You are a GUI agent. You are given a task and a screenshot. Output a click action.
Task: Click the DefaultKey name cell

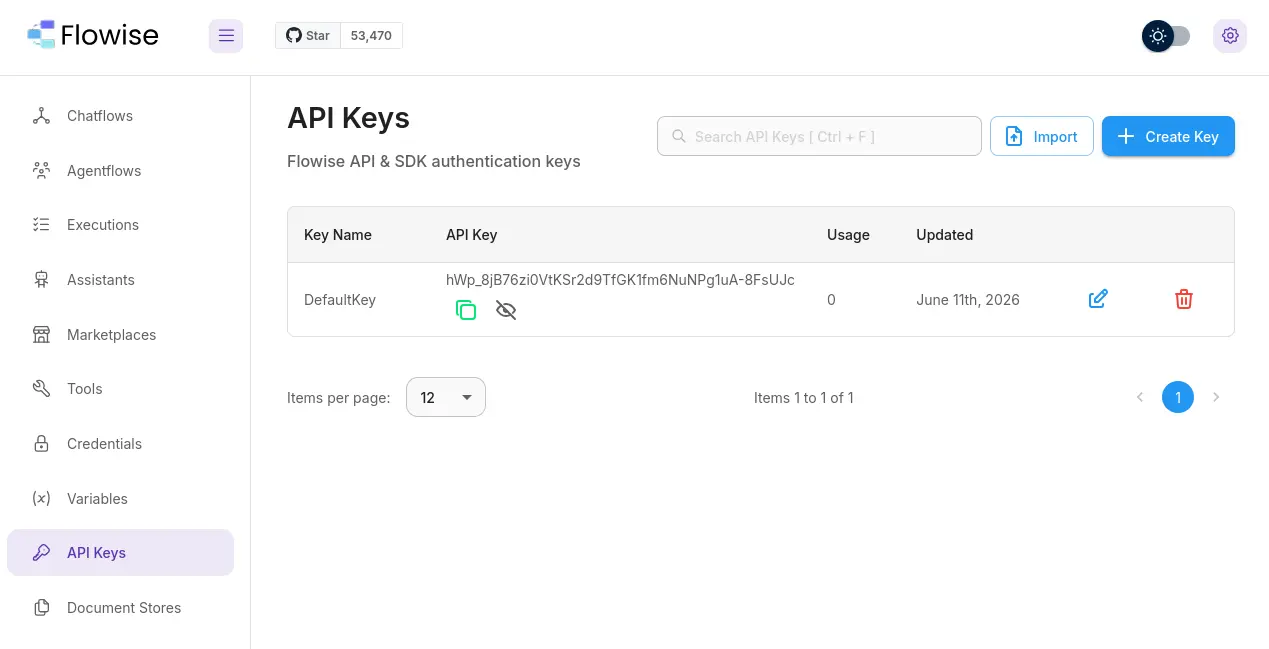pos(340,300)
